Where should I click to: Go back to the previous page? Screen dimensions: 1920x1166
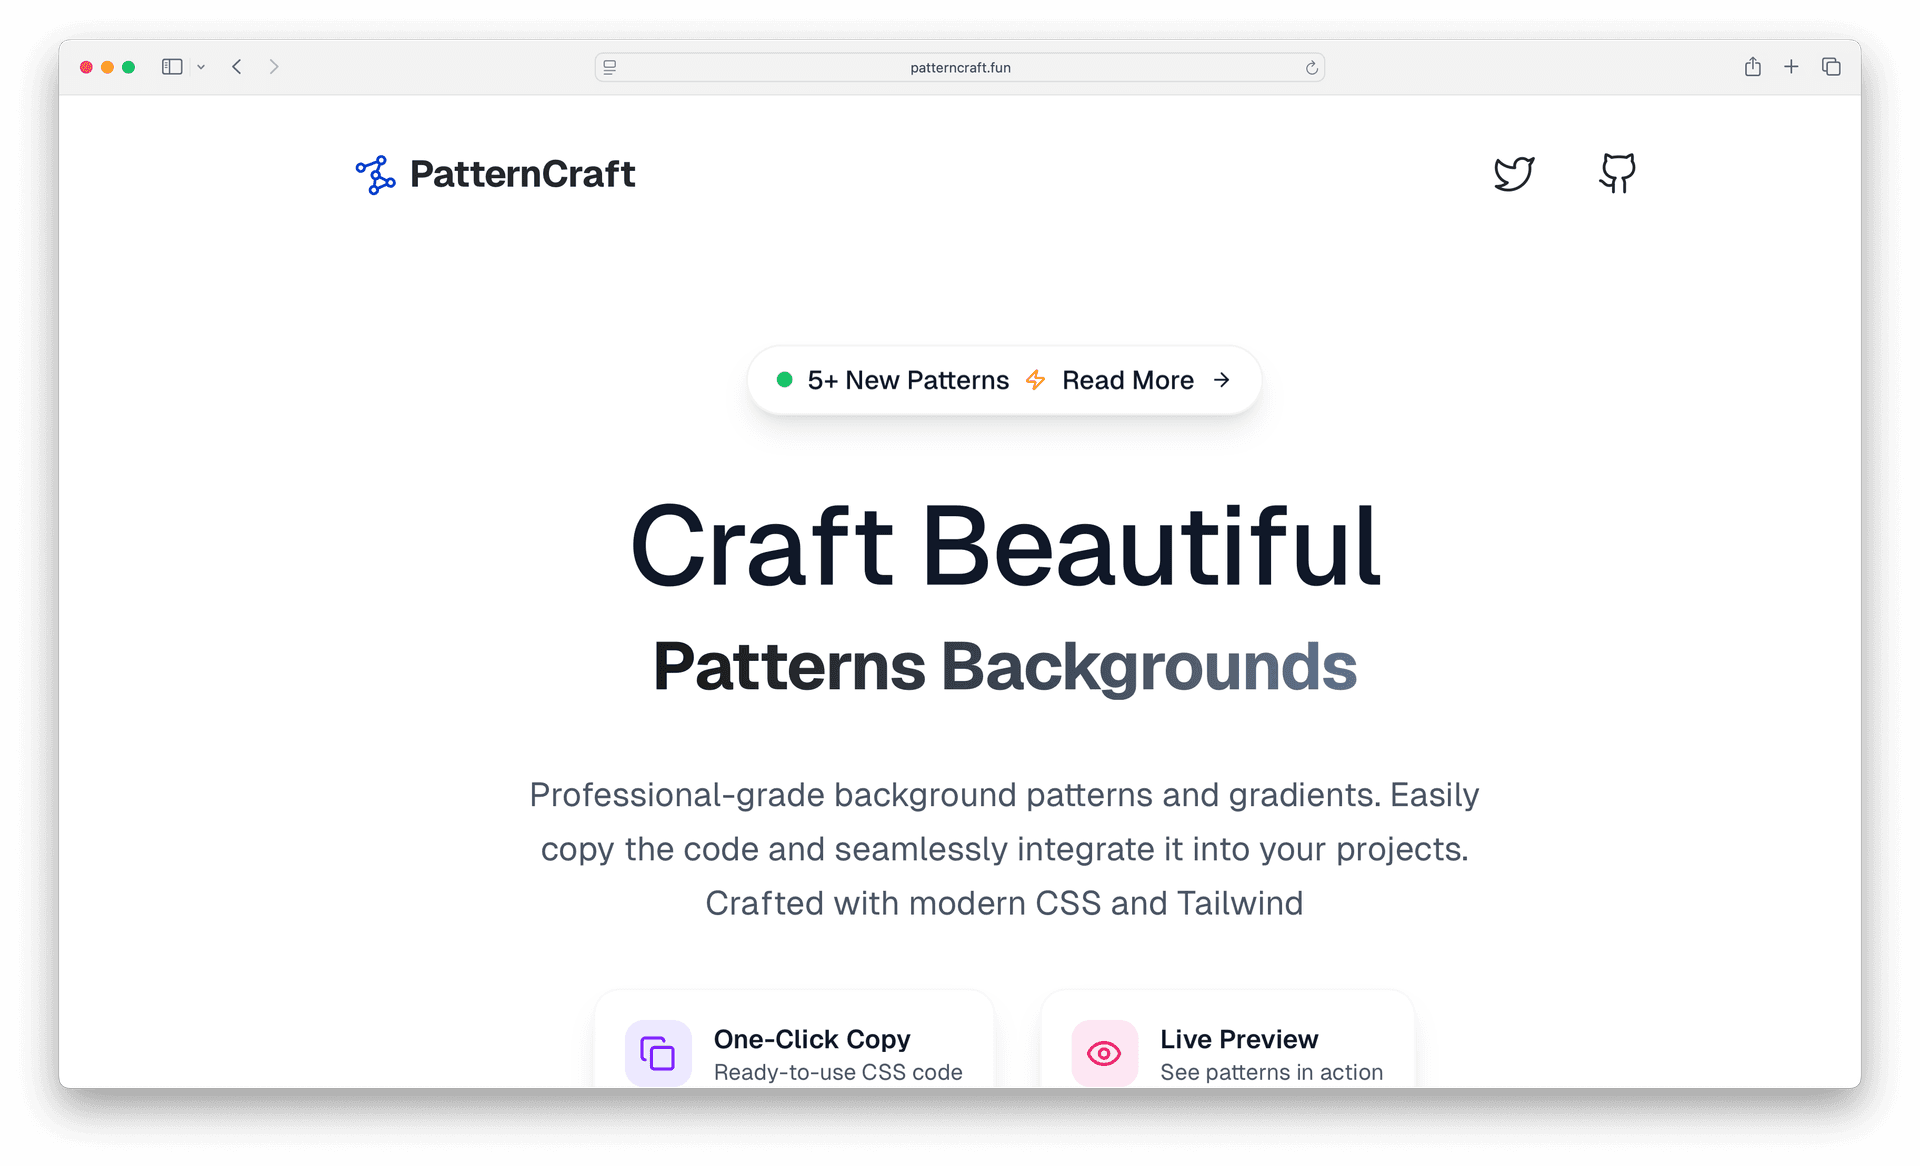(237, 67)
